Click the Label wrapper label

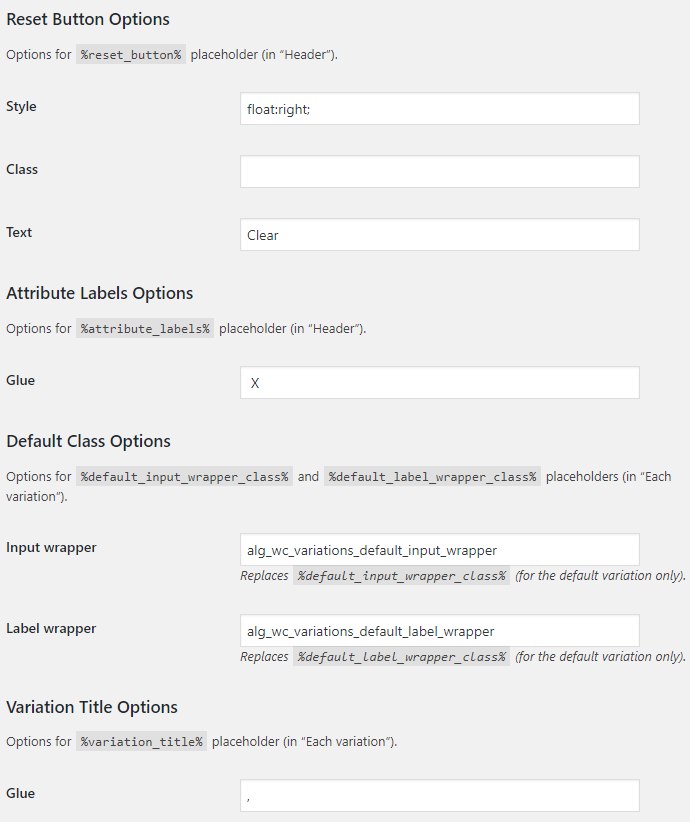coord(51,629)
